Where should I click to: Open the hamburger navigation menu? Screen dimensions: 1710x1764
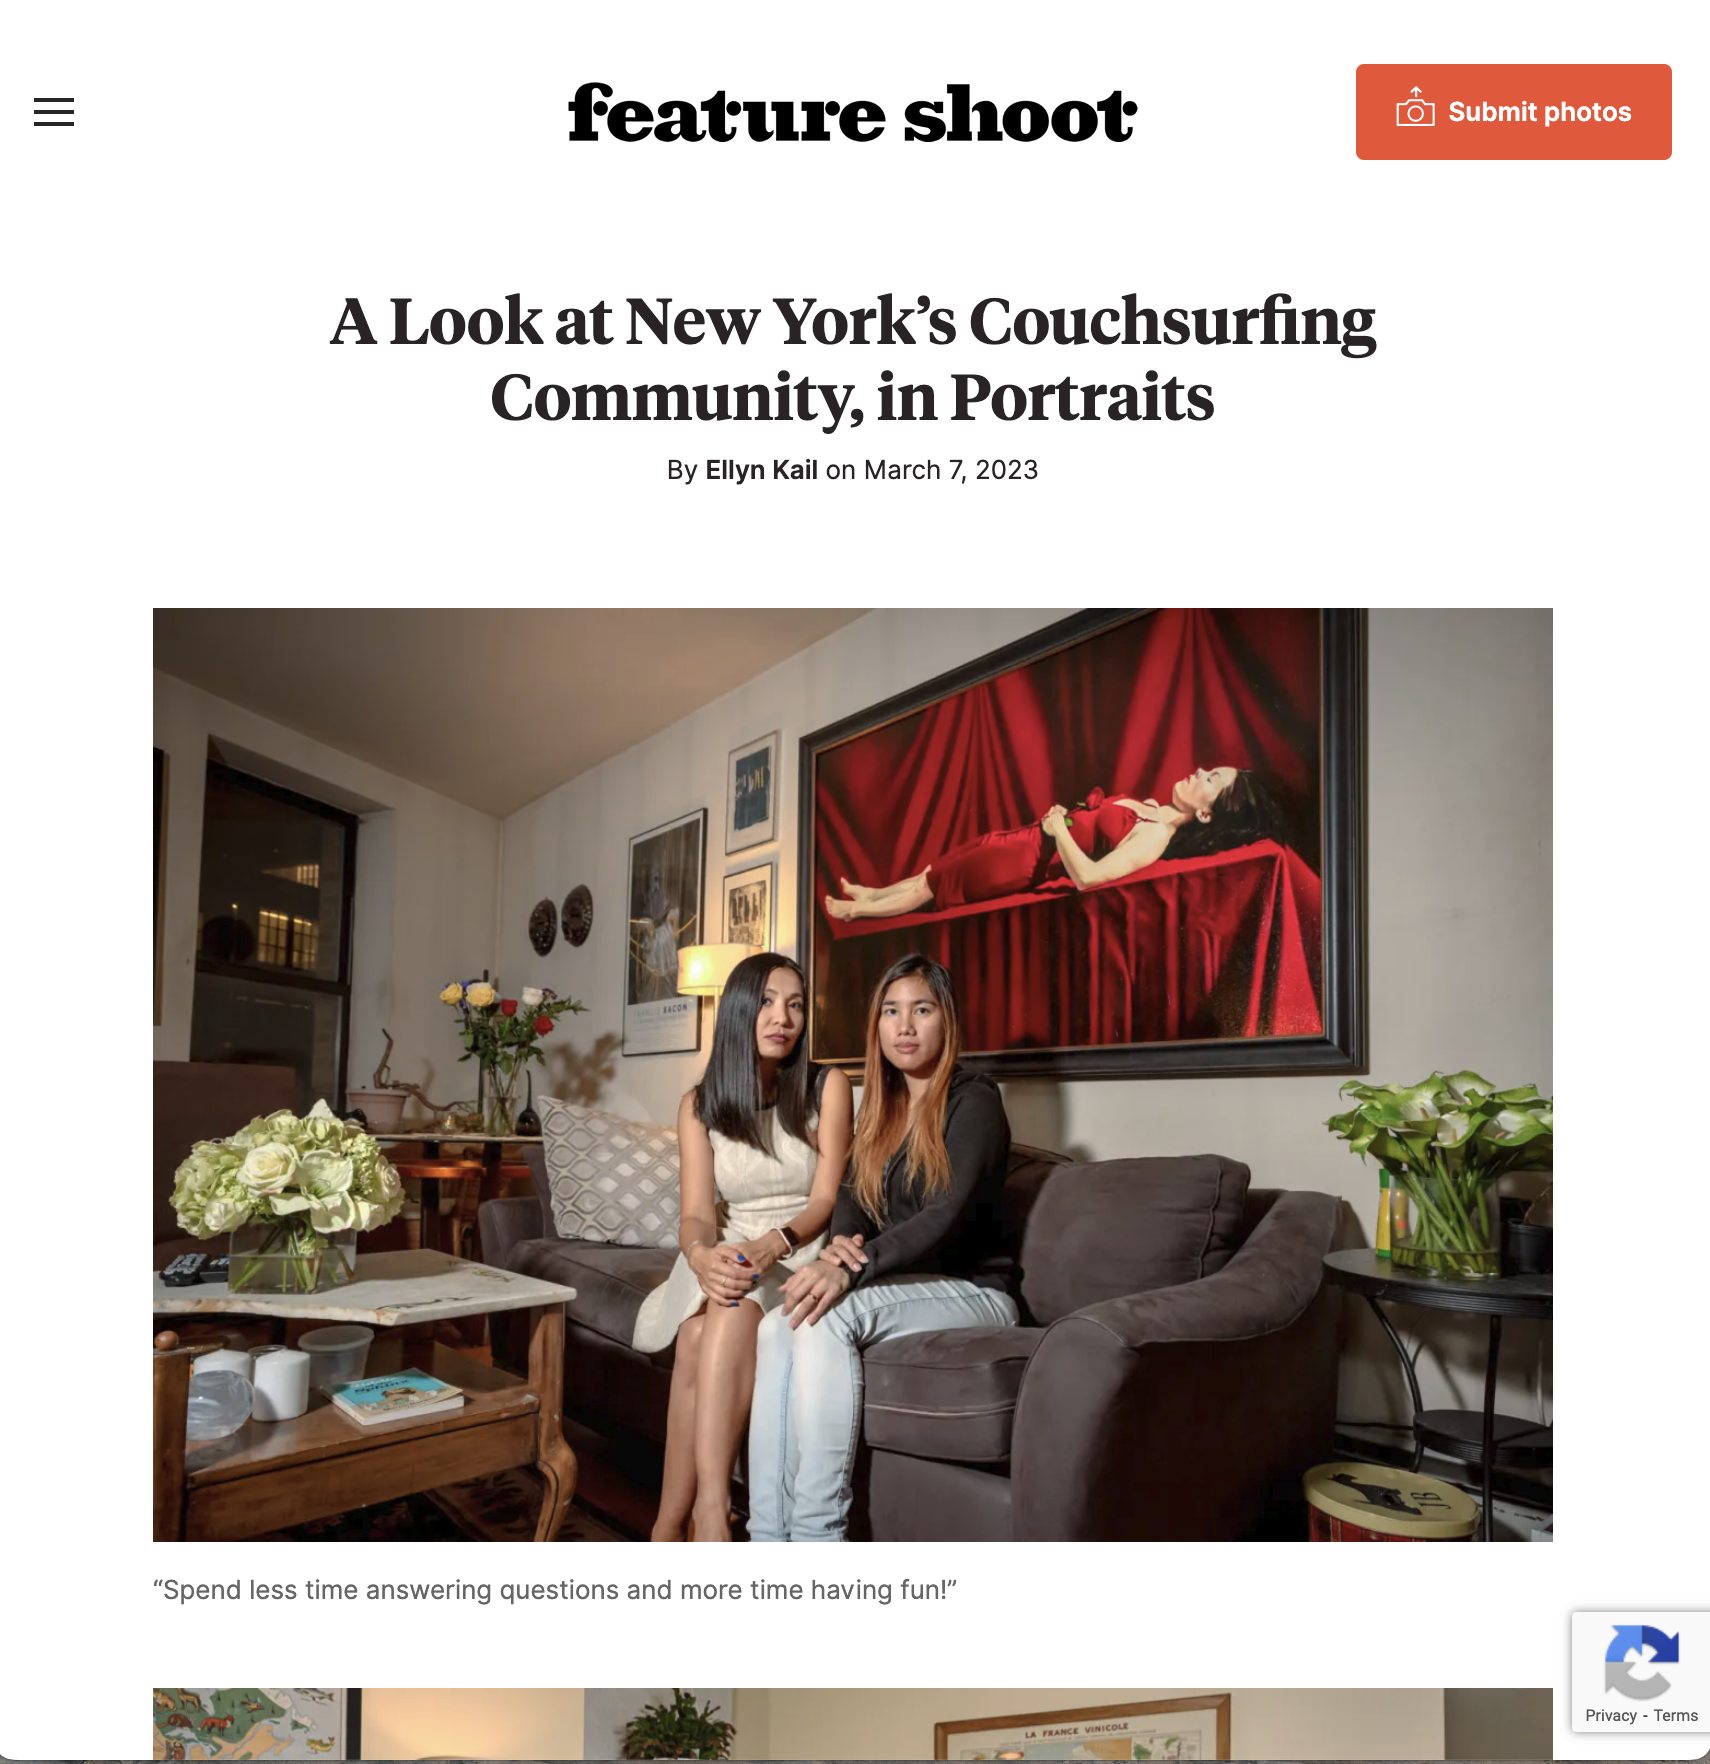pyautogui.click(x=54, y=112)
